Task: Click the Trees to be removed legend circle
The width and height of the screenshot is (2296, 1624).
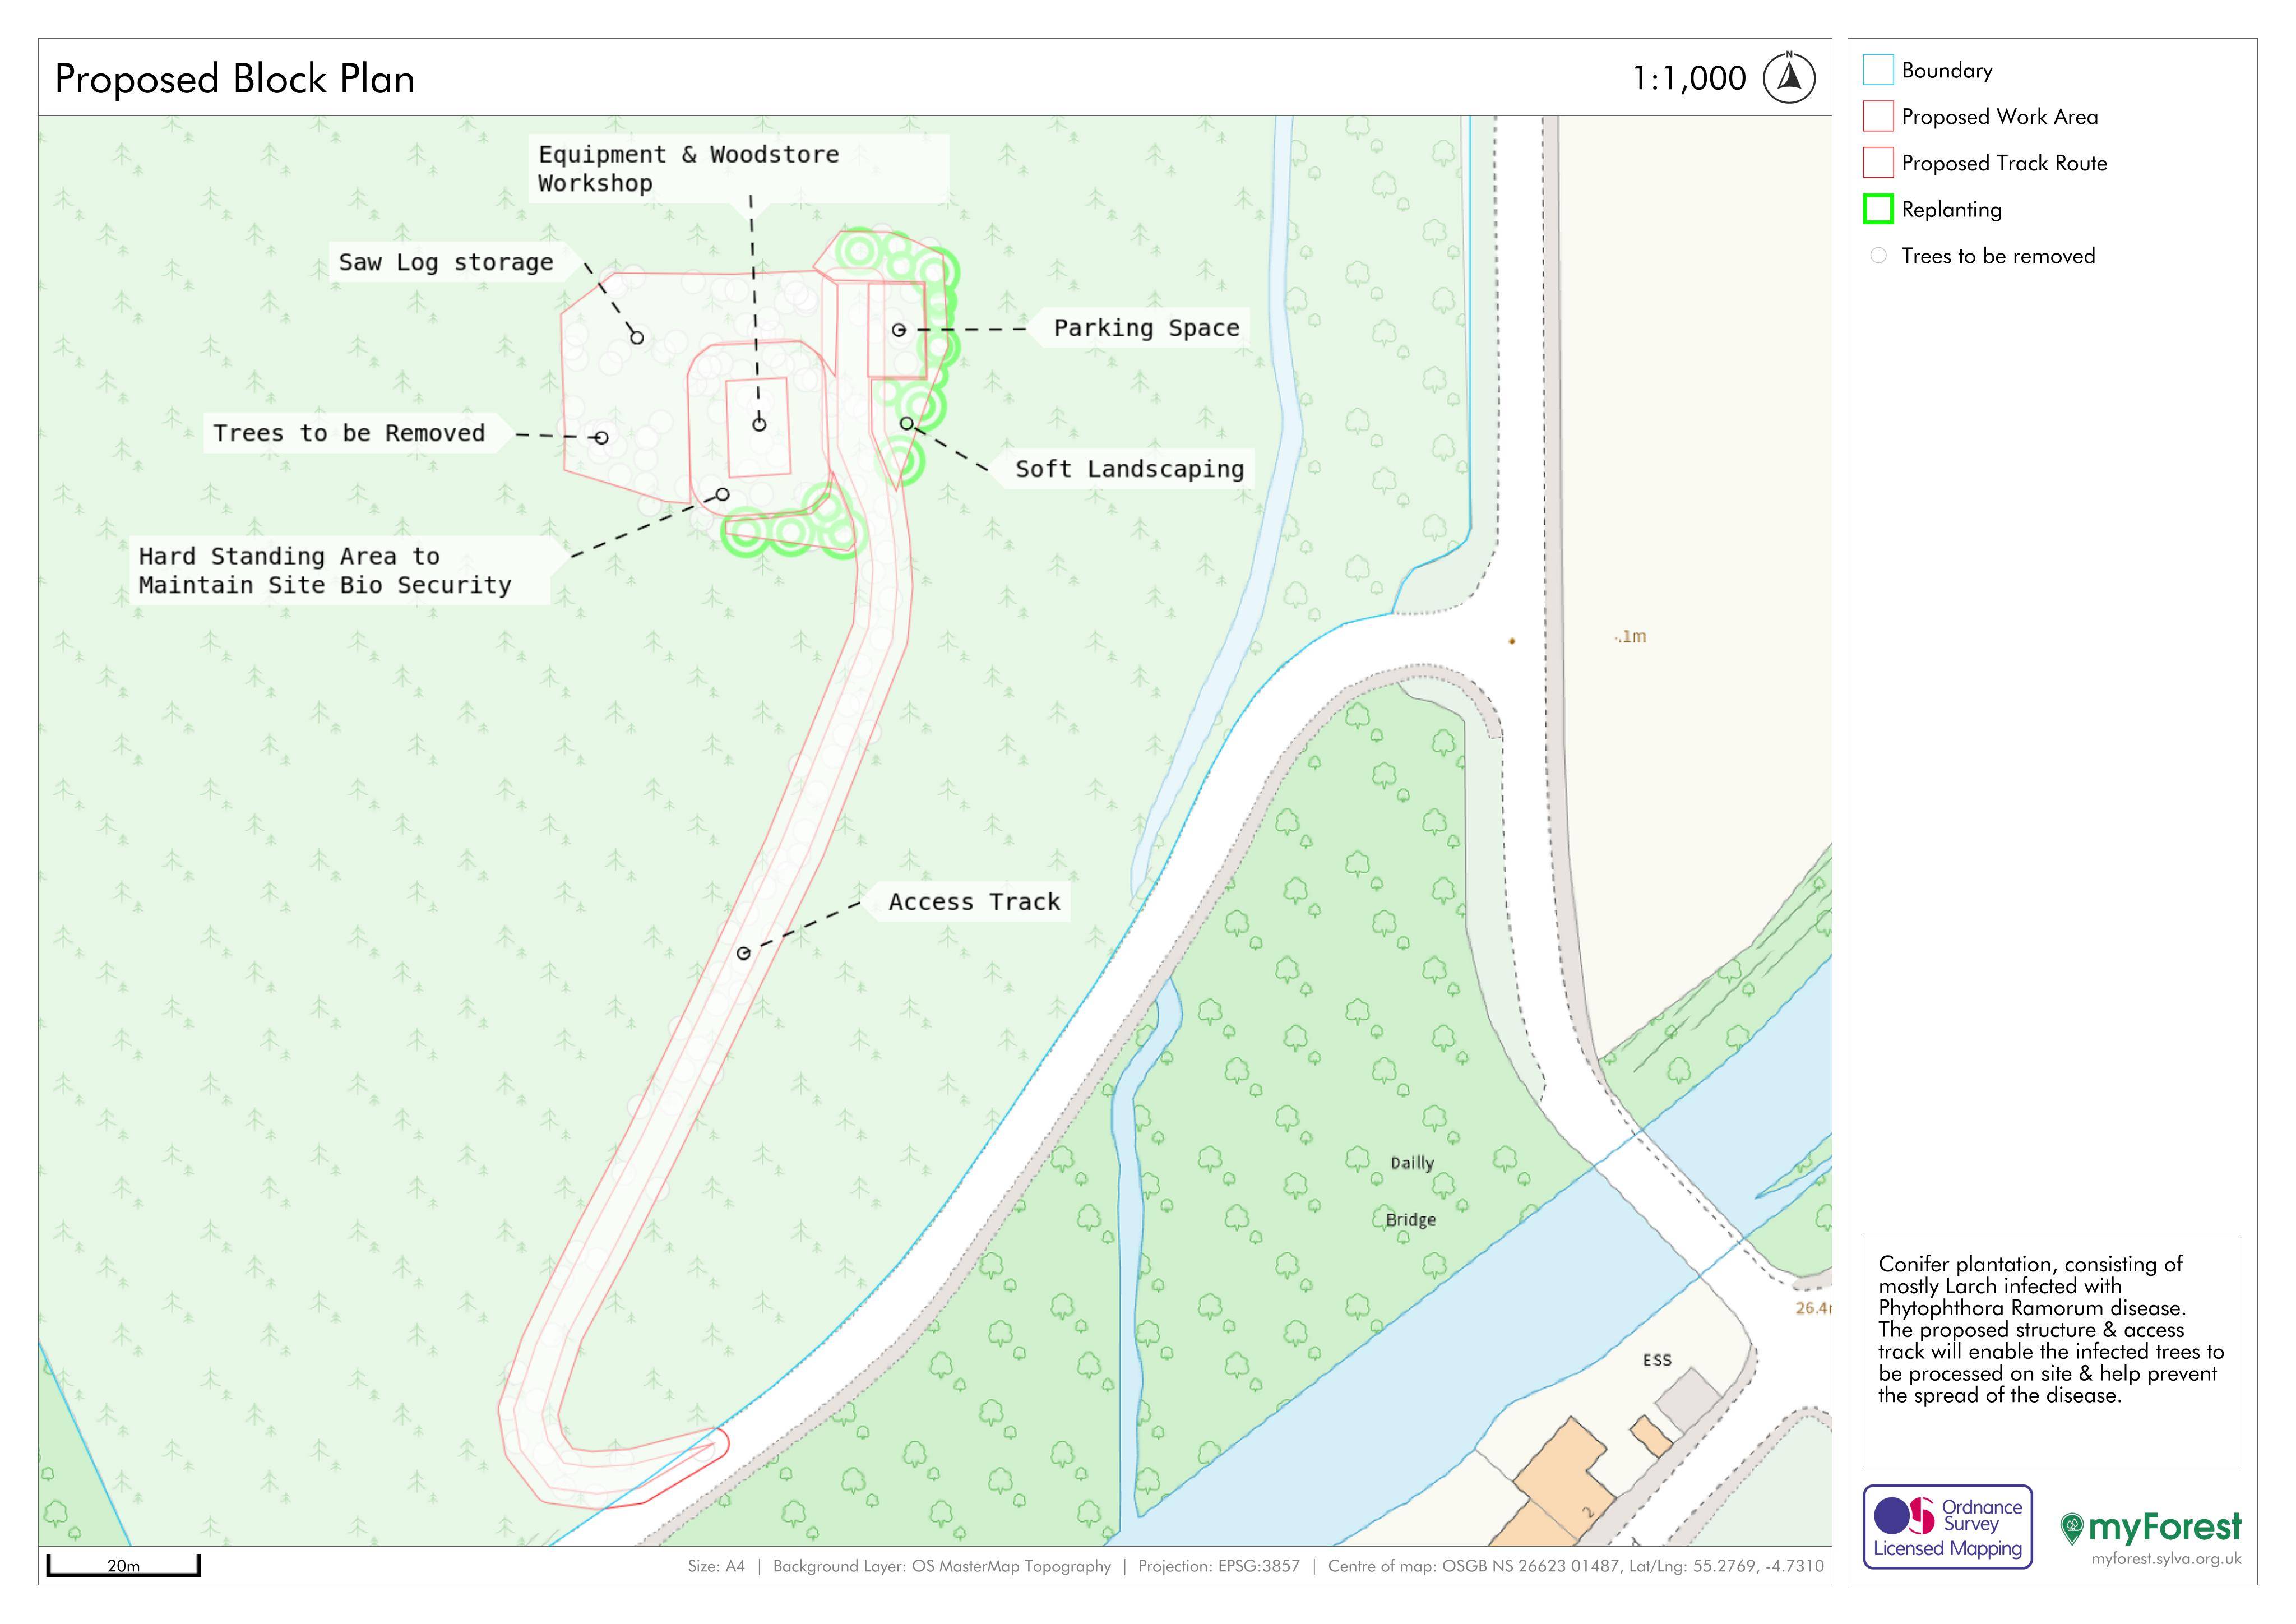Action: pos(1878,255)
